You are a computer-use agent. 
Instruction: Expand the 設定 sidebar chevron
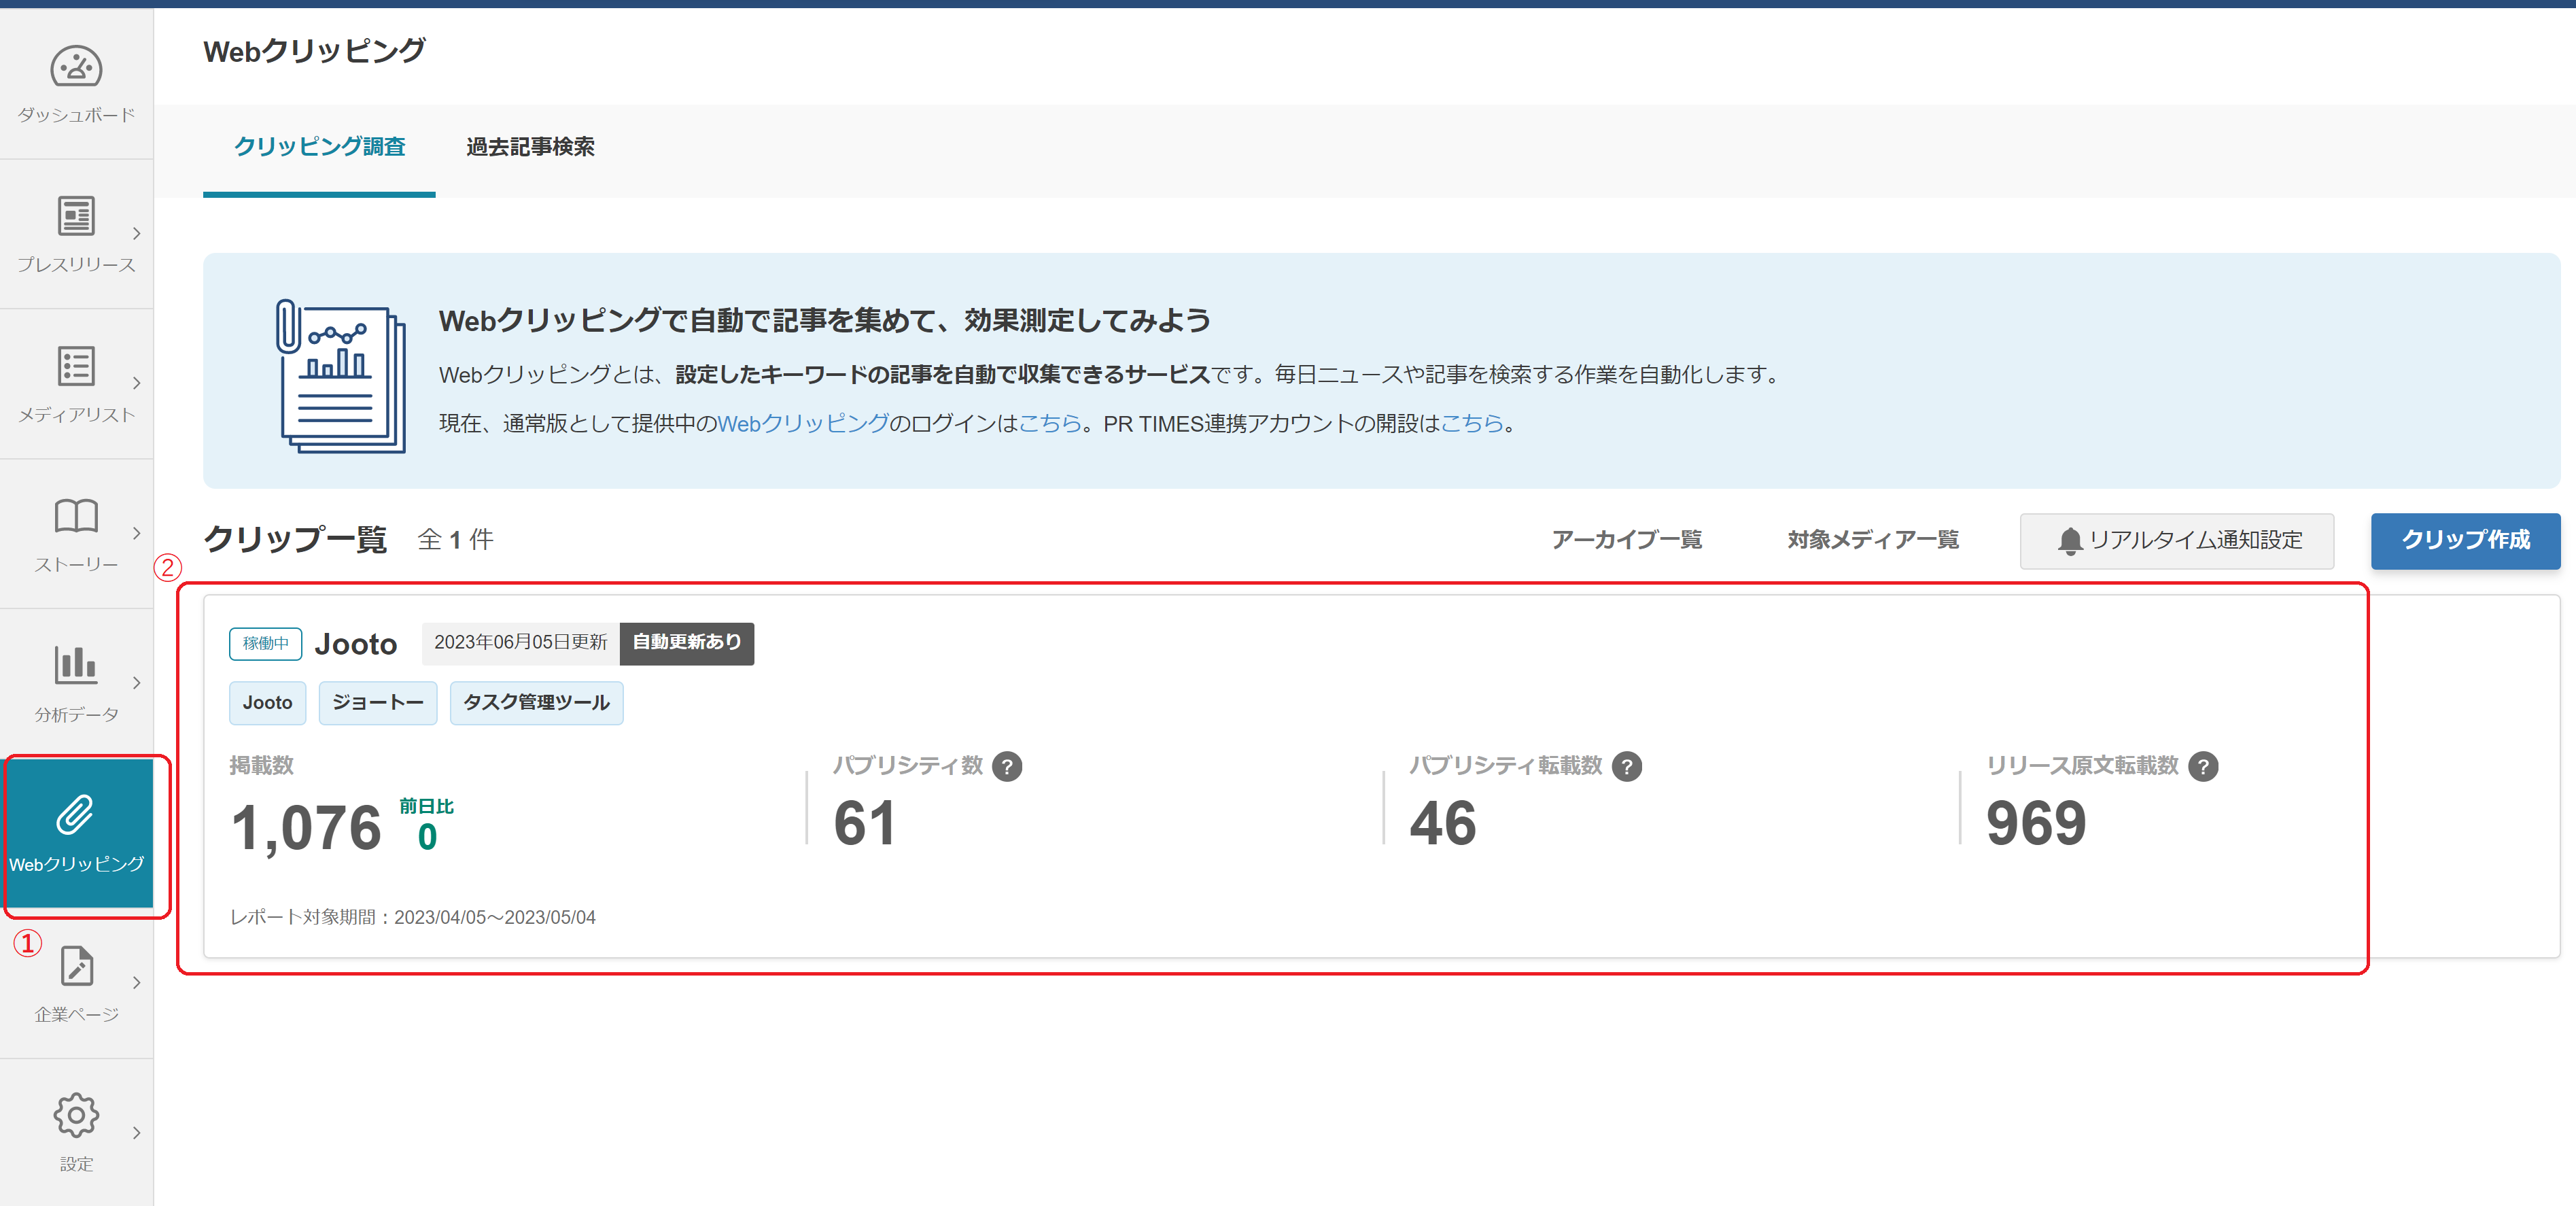click(137, 1133)
